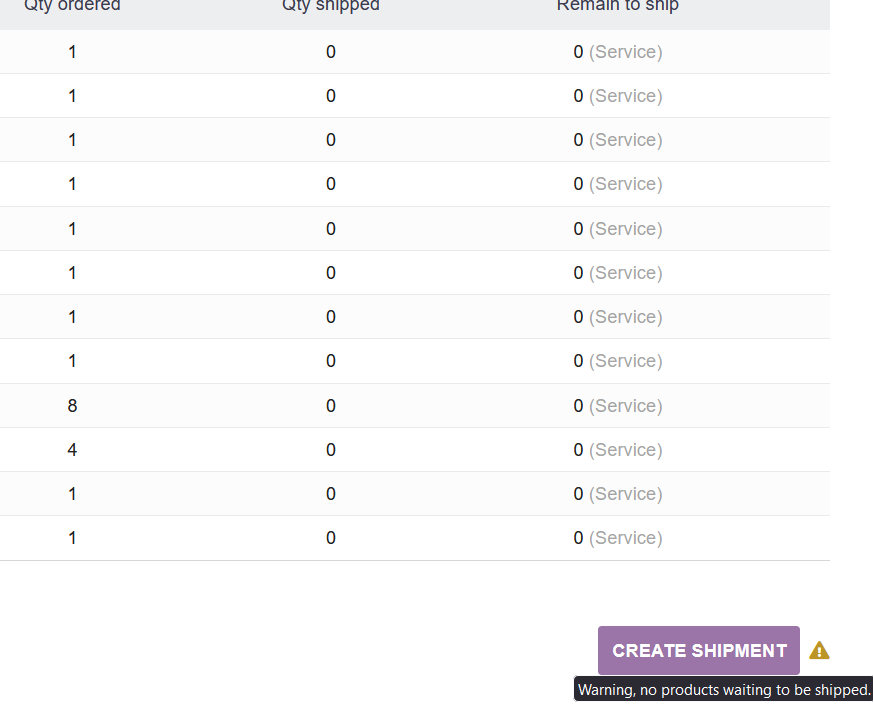Sort by the Qty ordered column header
The height and width of the screenshot is (725, 873).
(x=71, y=7)
